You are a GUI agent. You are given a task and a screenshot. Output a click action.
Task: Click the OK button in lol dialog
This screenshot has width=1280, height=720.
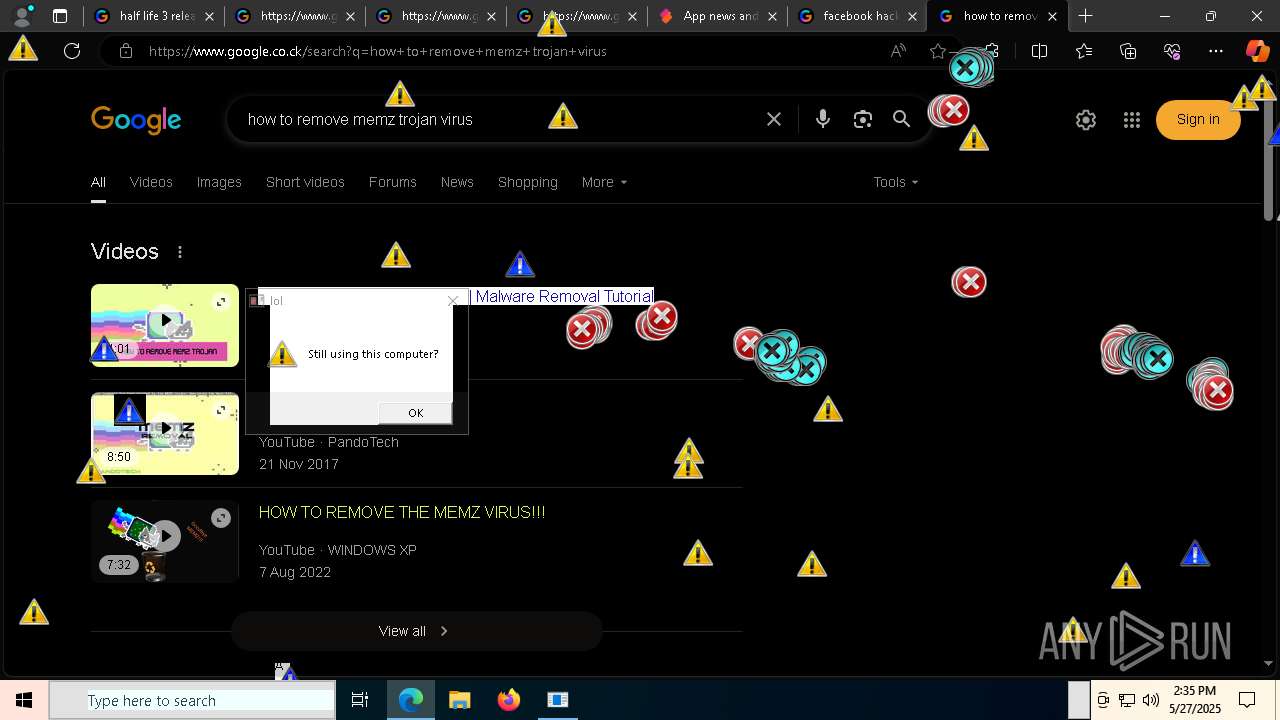(415, 413)
